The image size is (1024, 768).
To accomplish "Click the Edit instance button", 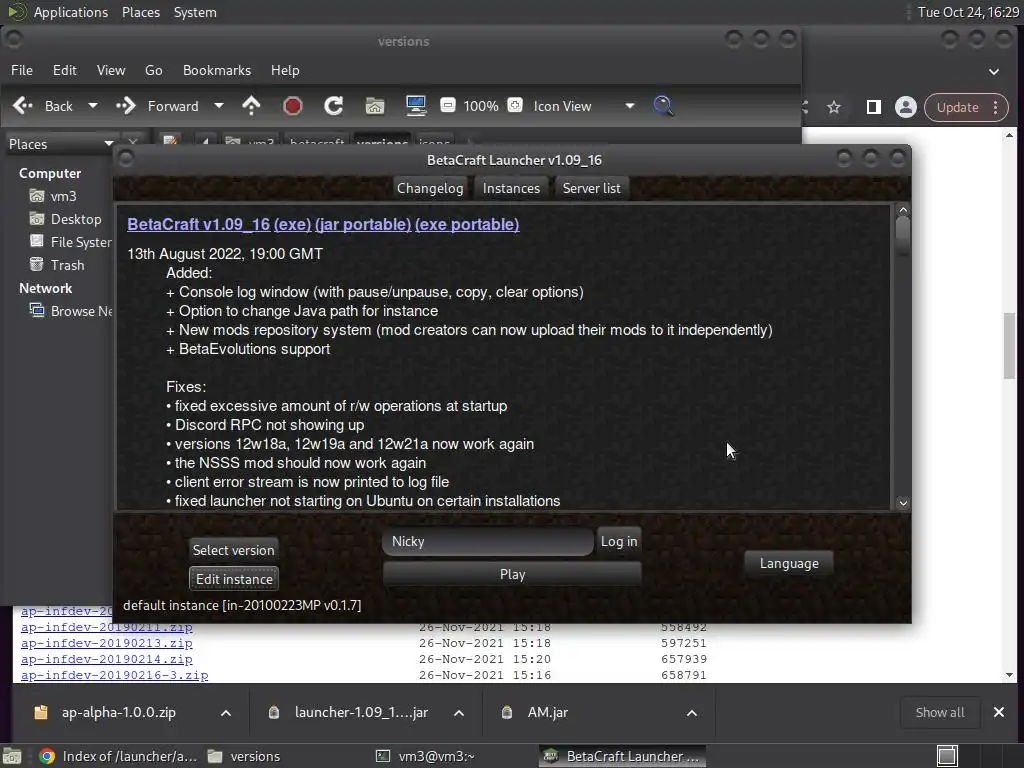I will coord(234,579).
